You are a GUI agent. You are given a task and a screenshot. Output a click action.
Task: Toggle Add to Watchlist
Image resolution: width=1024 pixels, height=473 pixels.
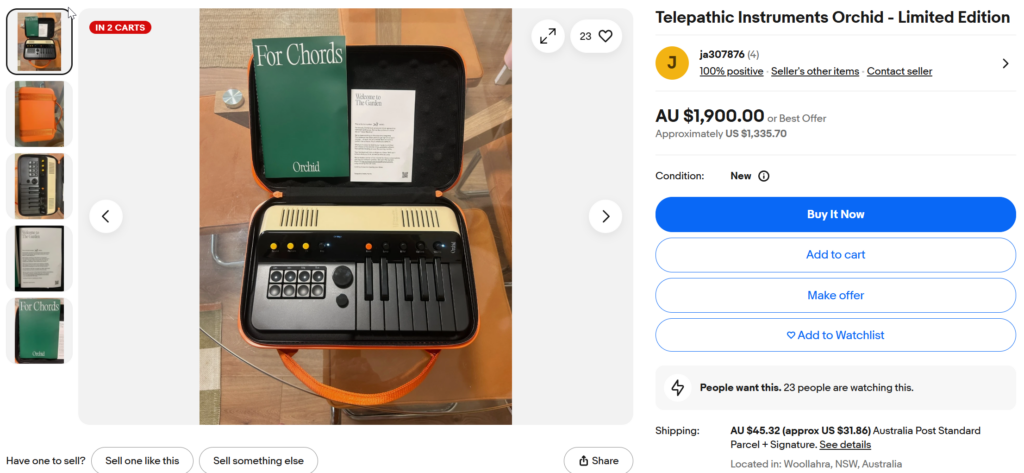835,335
